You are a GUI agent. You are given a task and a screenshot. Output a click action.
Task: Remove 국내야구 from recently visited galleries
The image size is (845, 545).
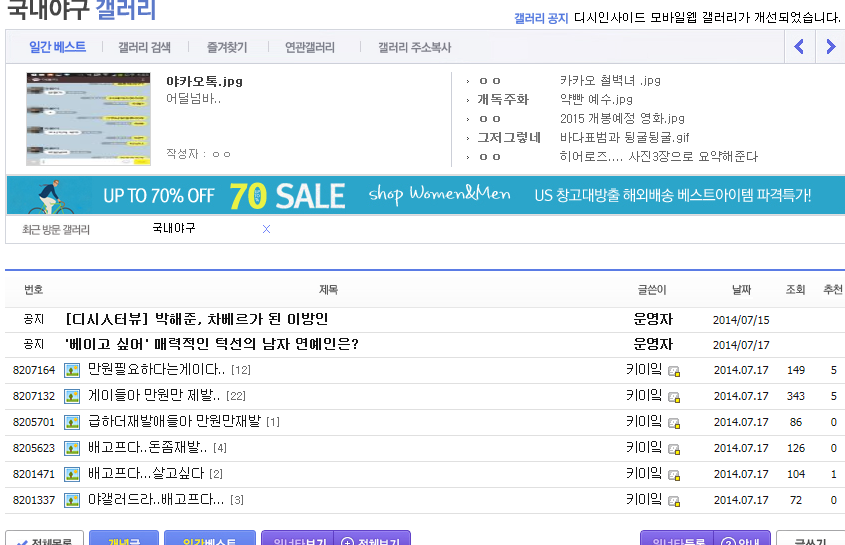266,229
